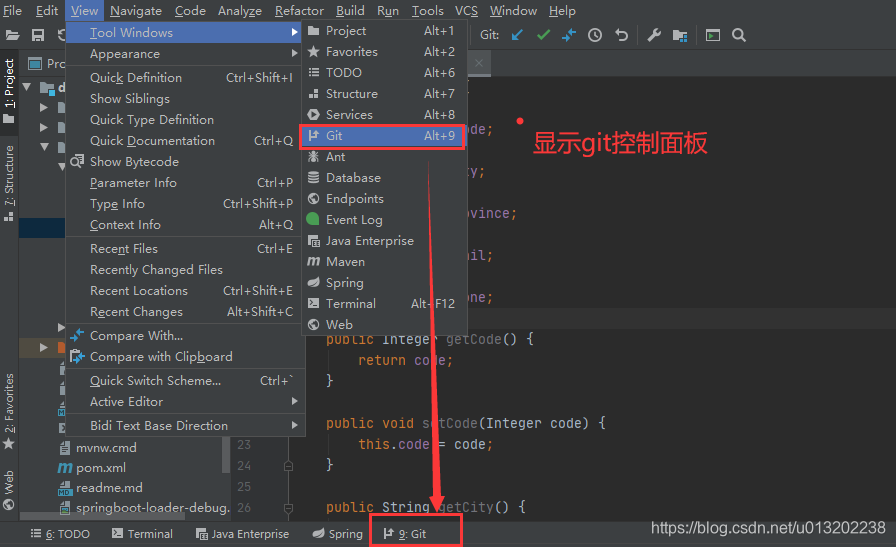
Task: Collapse the root project tree node
Action: pyautogui.click(x=27, y=87)
